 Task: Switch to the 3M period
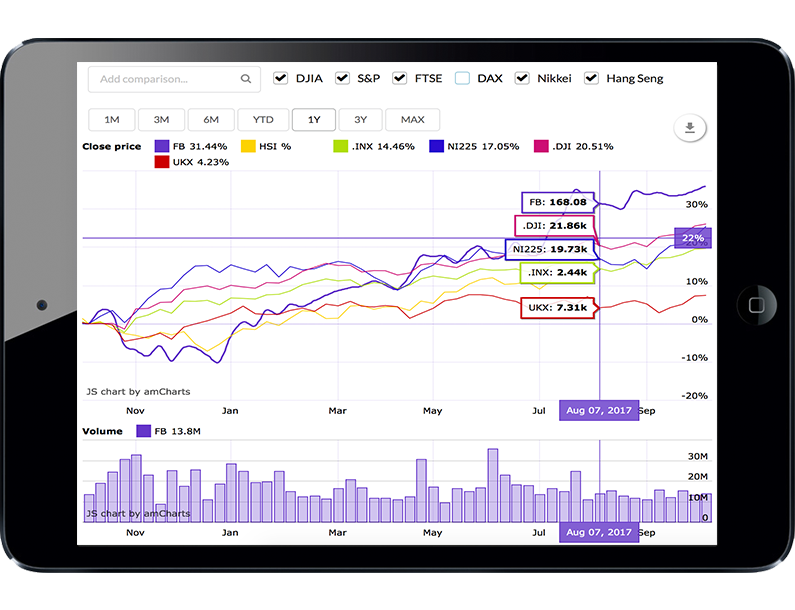point(161,120)
